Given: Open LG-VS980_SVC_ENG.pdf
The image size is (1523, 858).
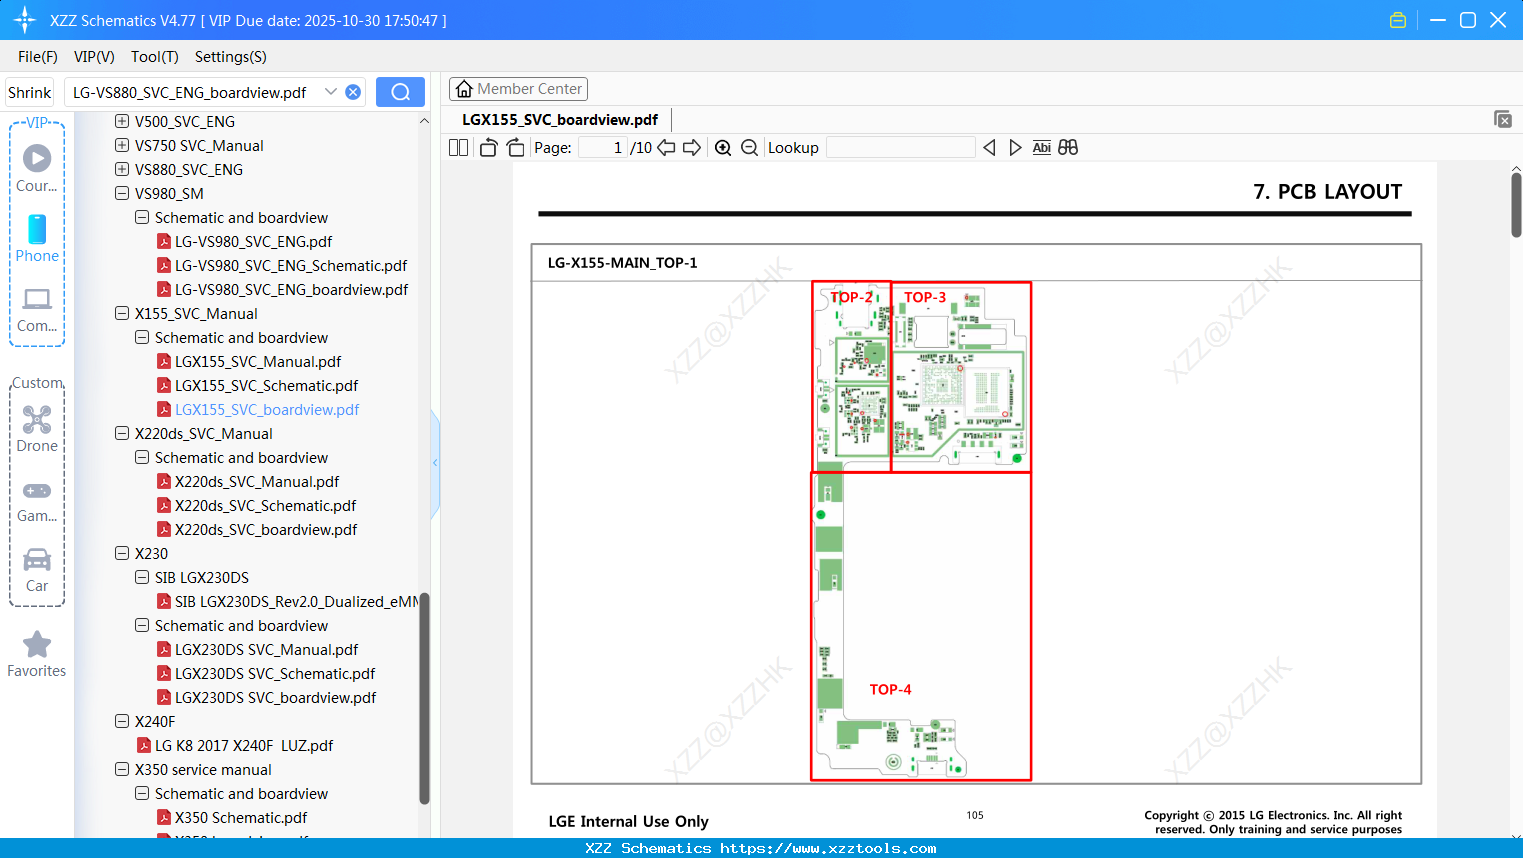Looking at the screenshot, I should (x=253, y=241).
